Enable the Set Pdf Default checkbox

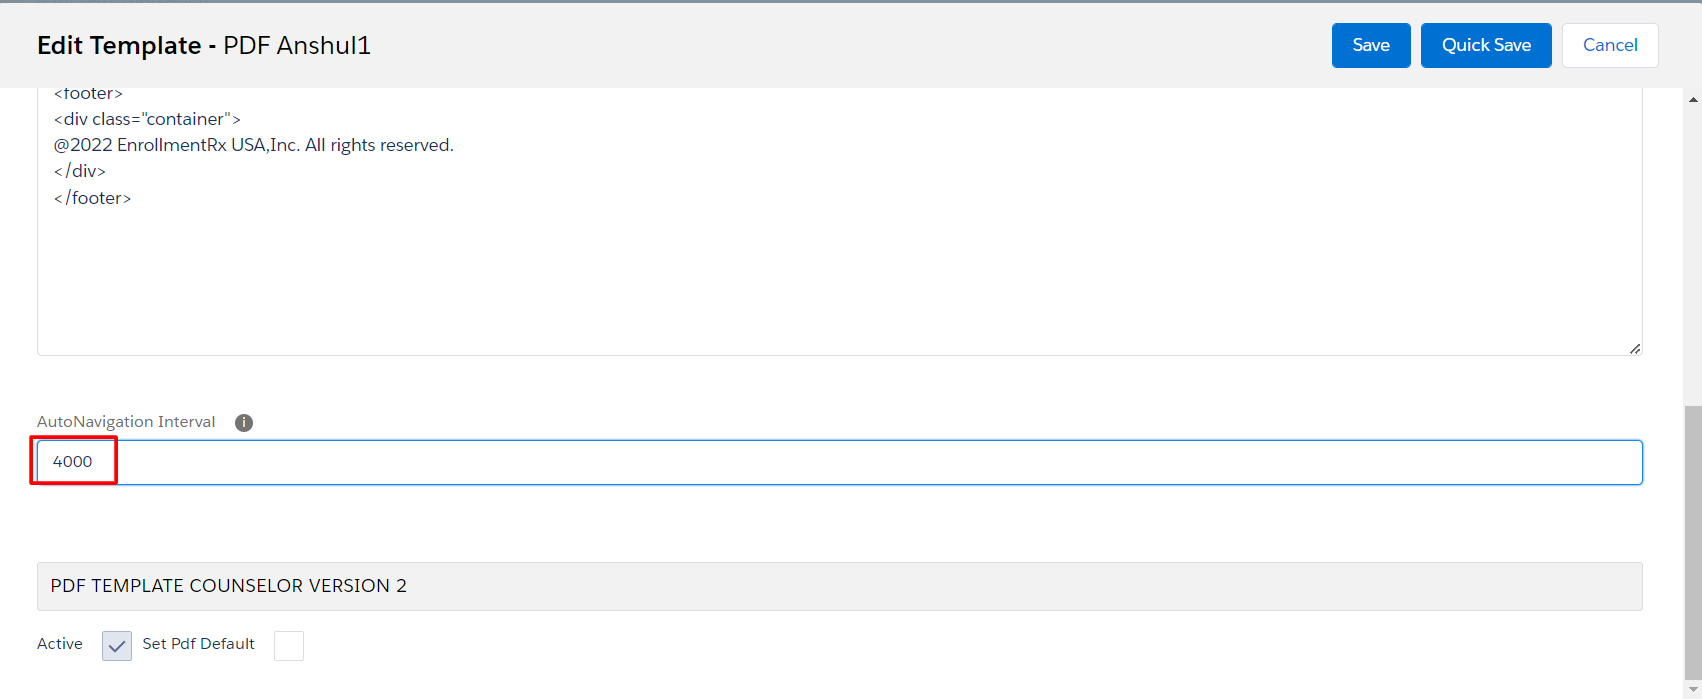289,646
